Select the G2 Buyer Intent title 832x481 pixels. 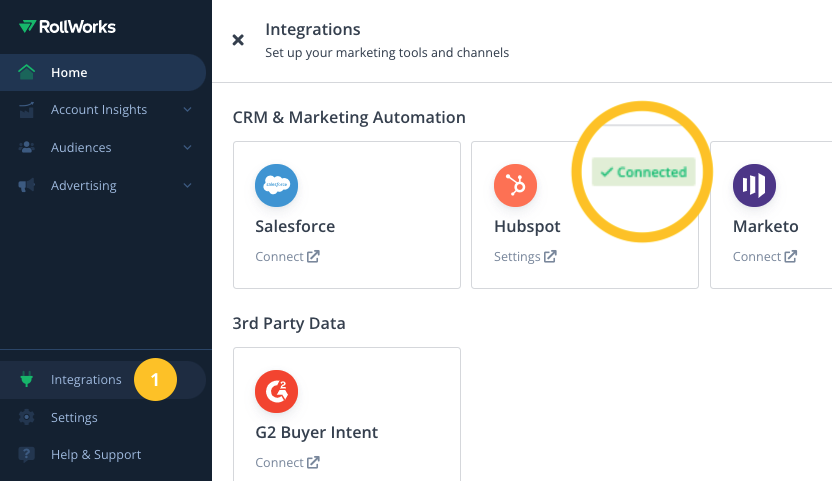[x=317, y=433]
